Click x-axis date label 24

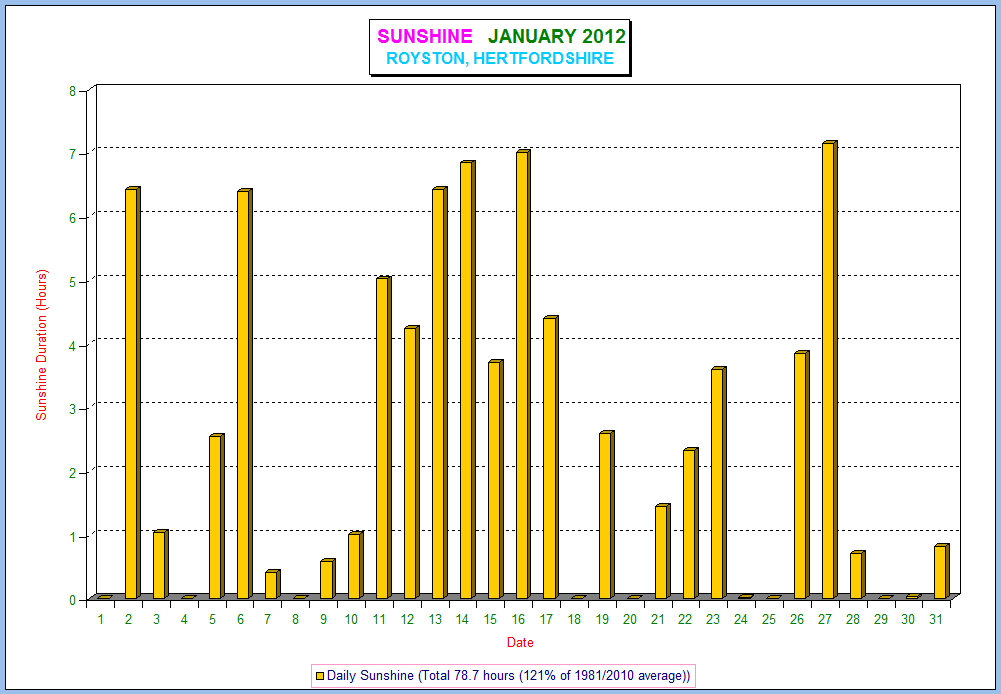741,619
